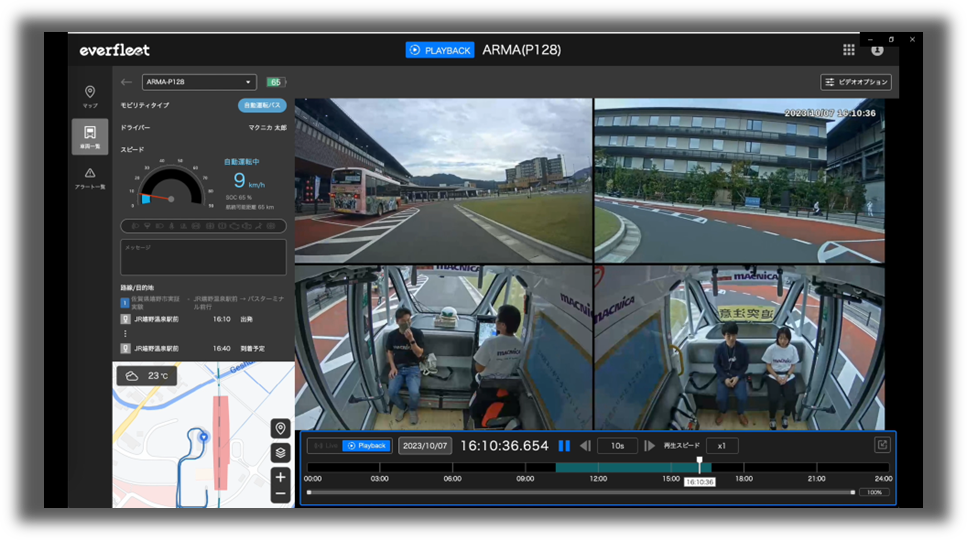Zoom out on the map
The image size is (967, 540).
280,494
